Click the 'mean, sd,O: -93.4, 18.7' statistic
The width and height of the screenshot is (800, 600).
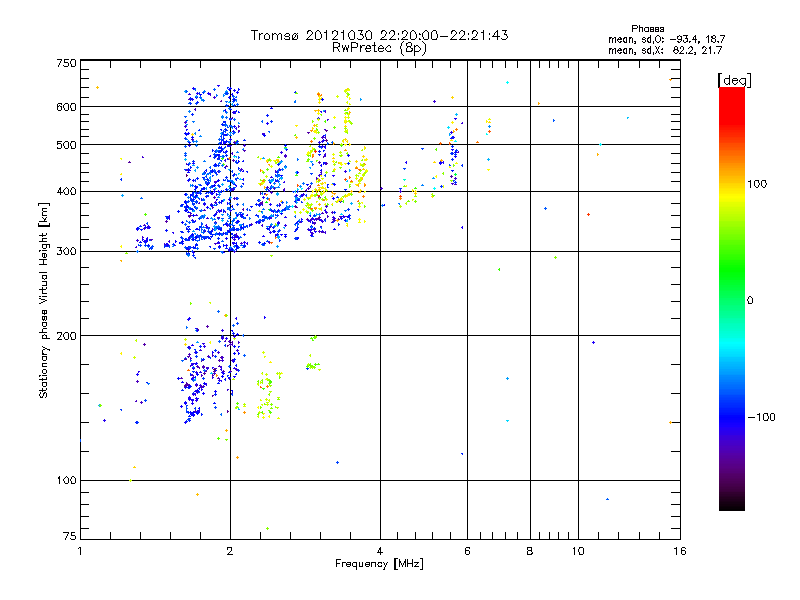tap(666, 39)
